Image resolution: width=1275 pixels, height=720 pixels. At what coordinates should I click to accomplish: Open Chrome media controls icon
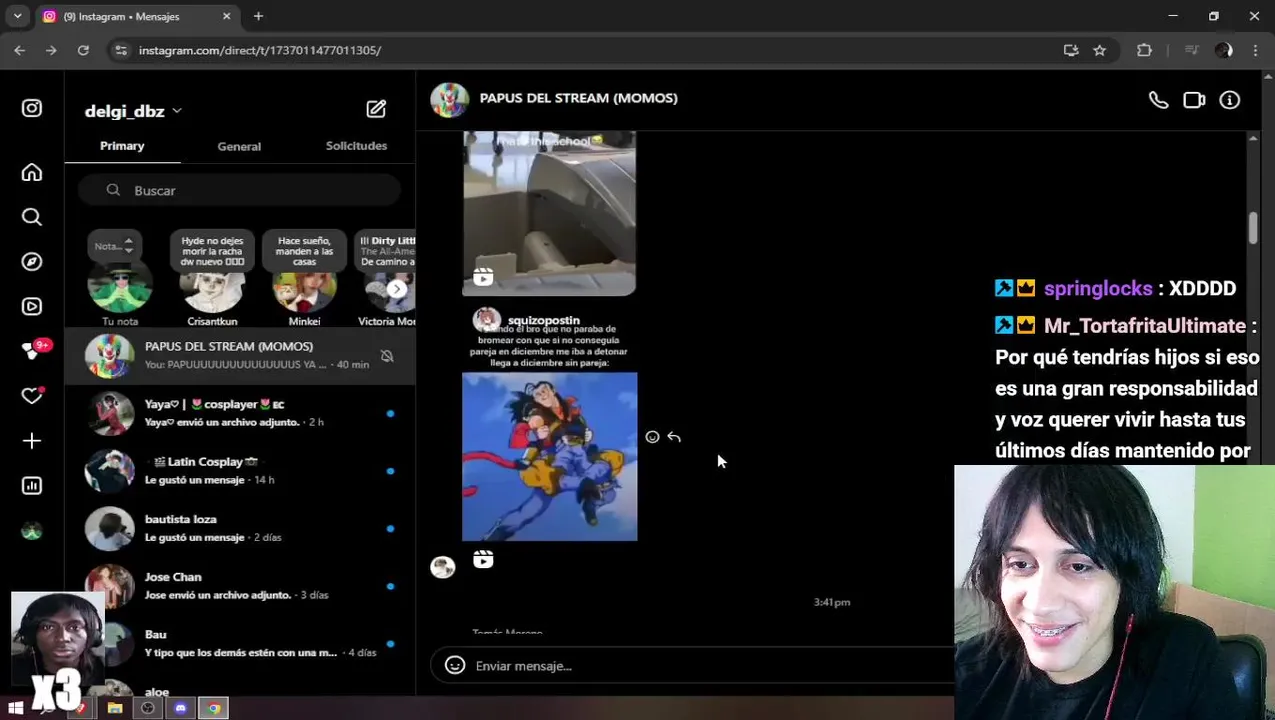[1191, 50]
